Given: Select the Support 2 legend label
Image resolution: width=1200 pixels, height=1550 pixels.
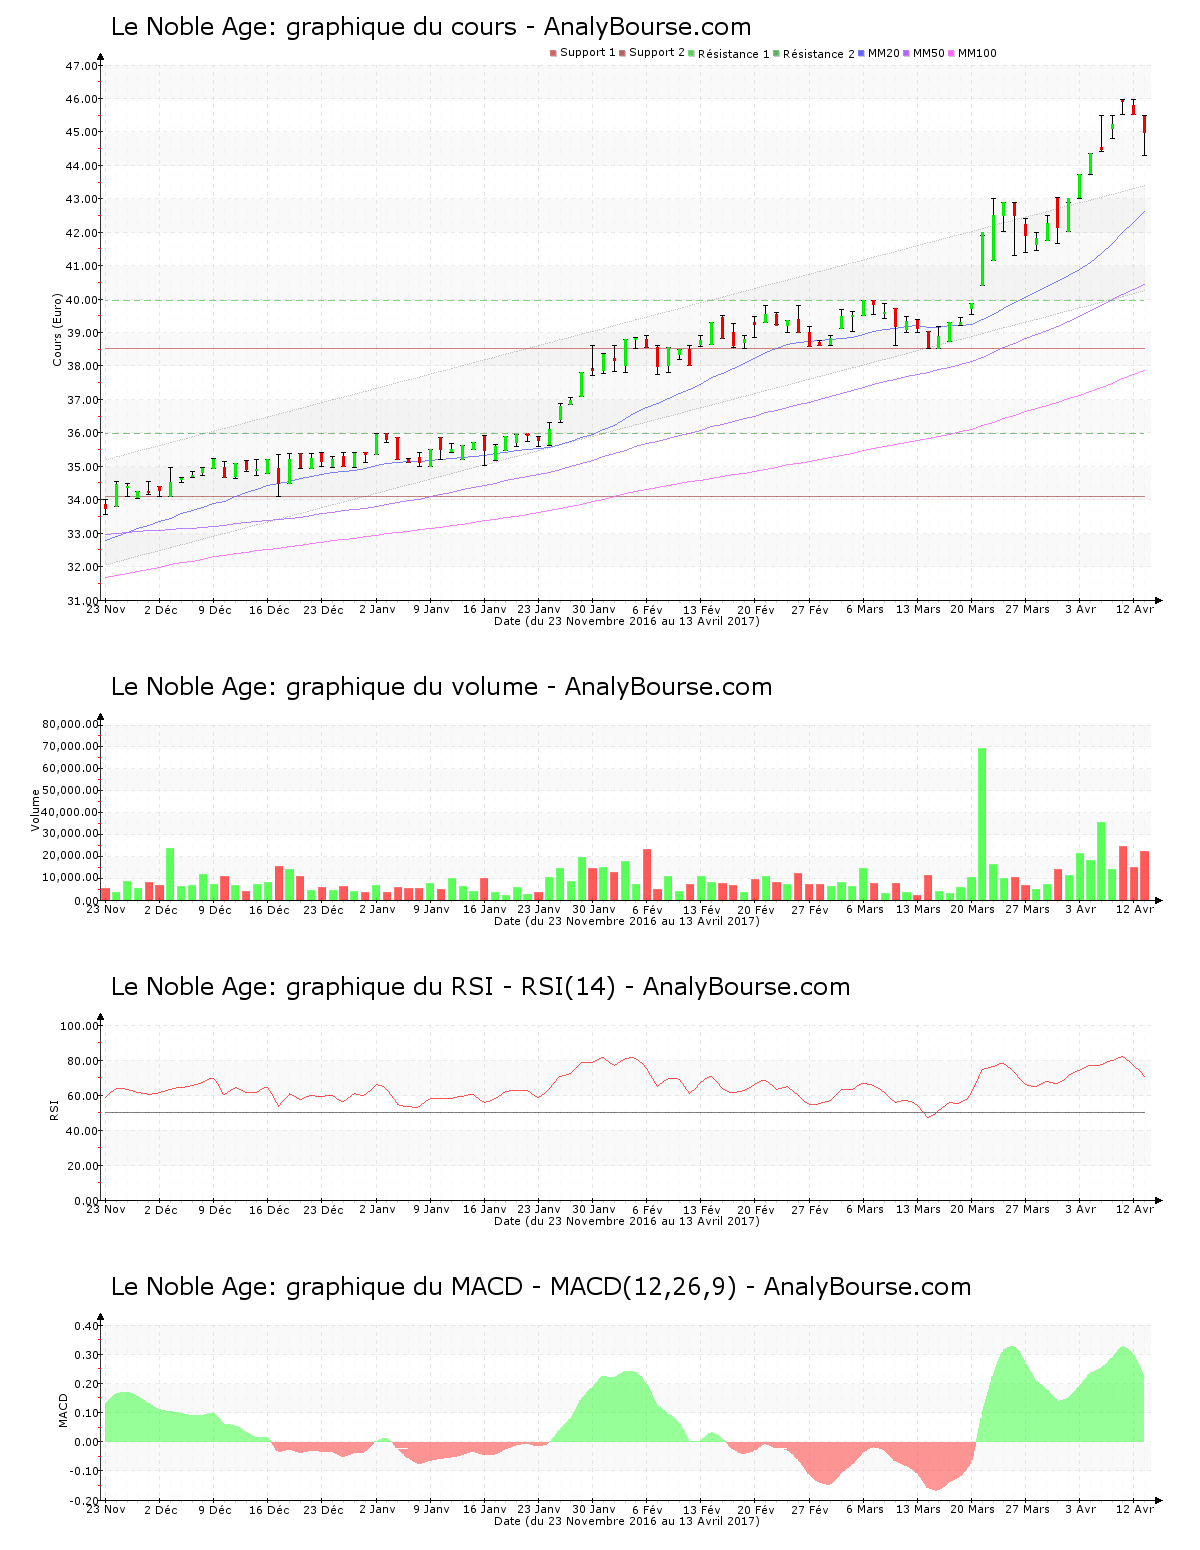Looking at the screenshot, I should point(657,53).
